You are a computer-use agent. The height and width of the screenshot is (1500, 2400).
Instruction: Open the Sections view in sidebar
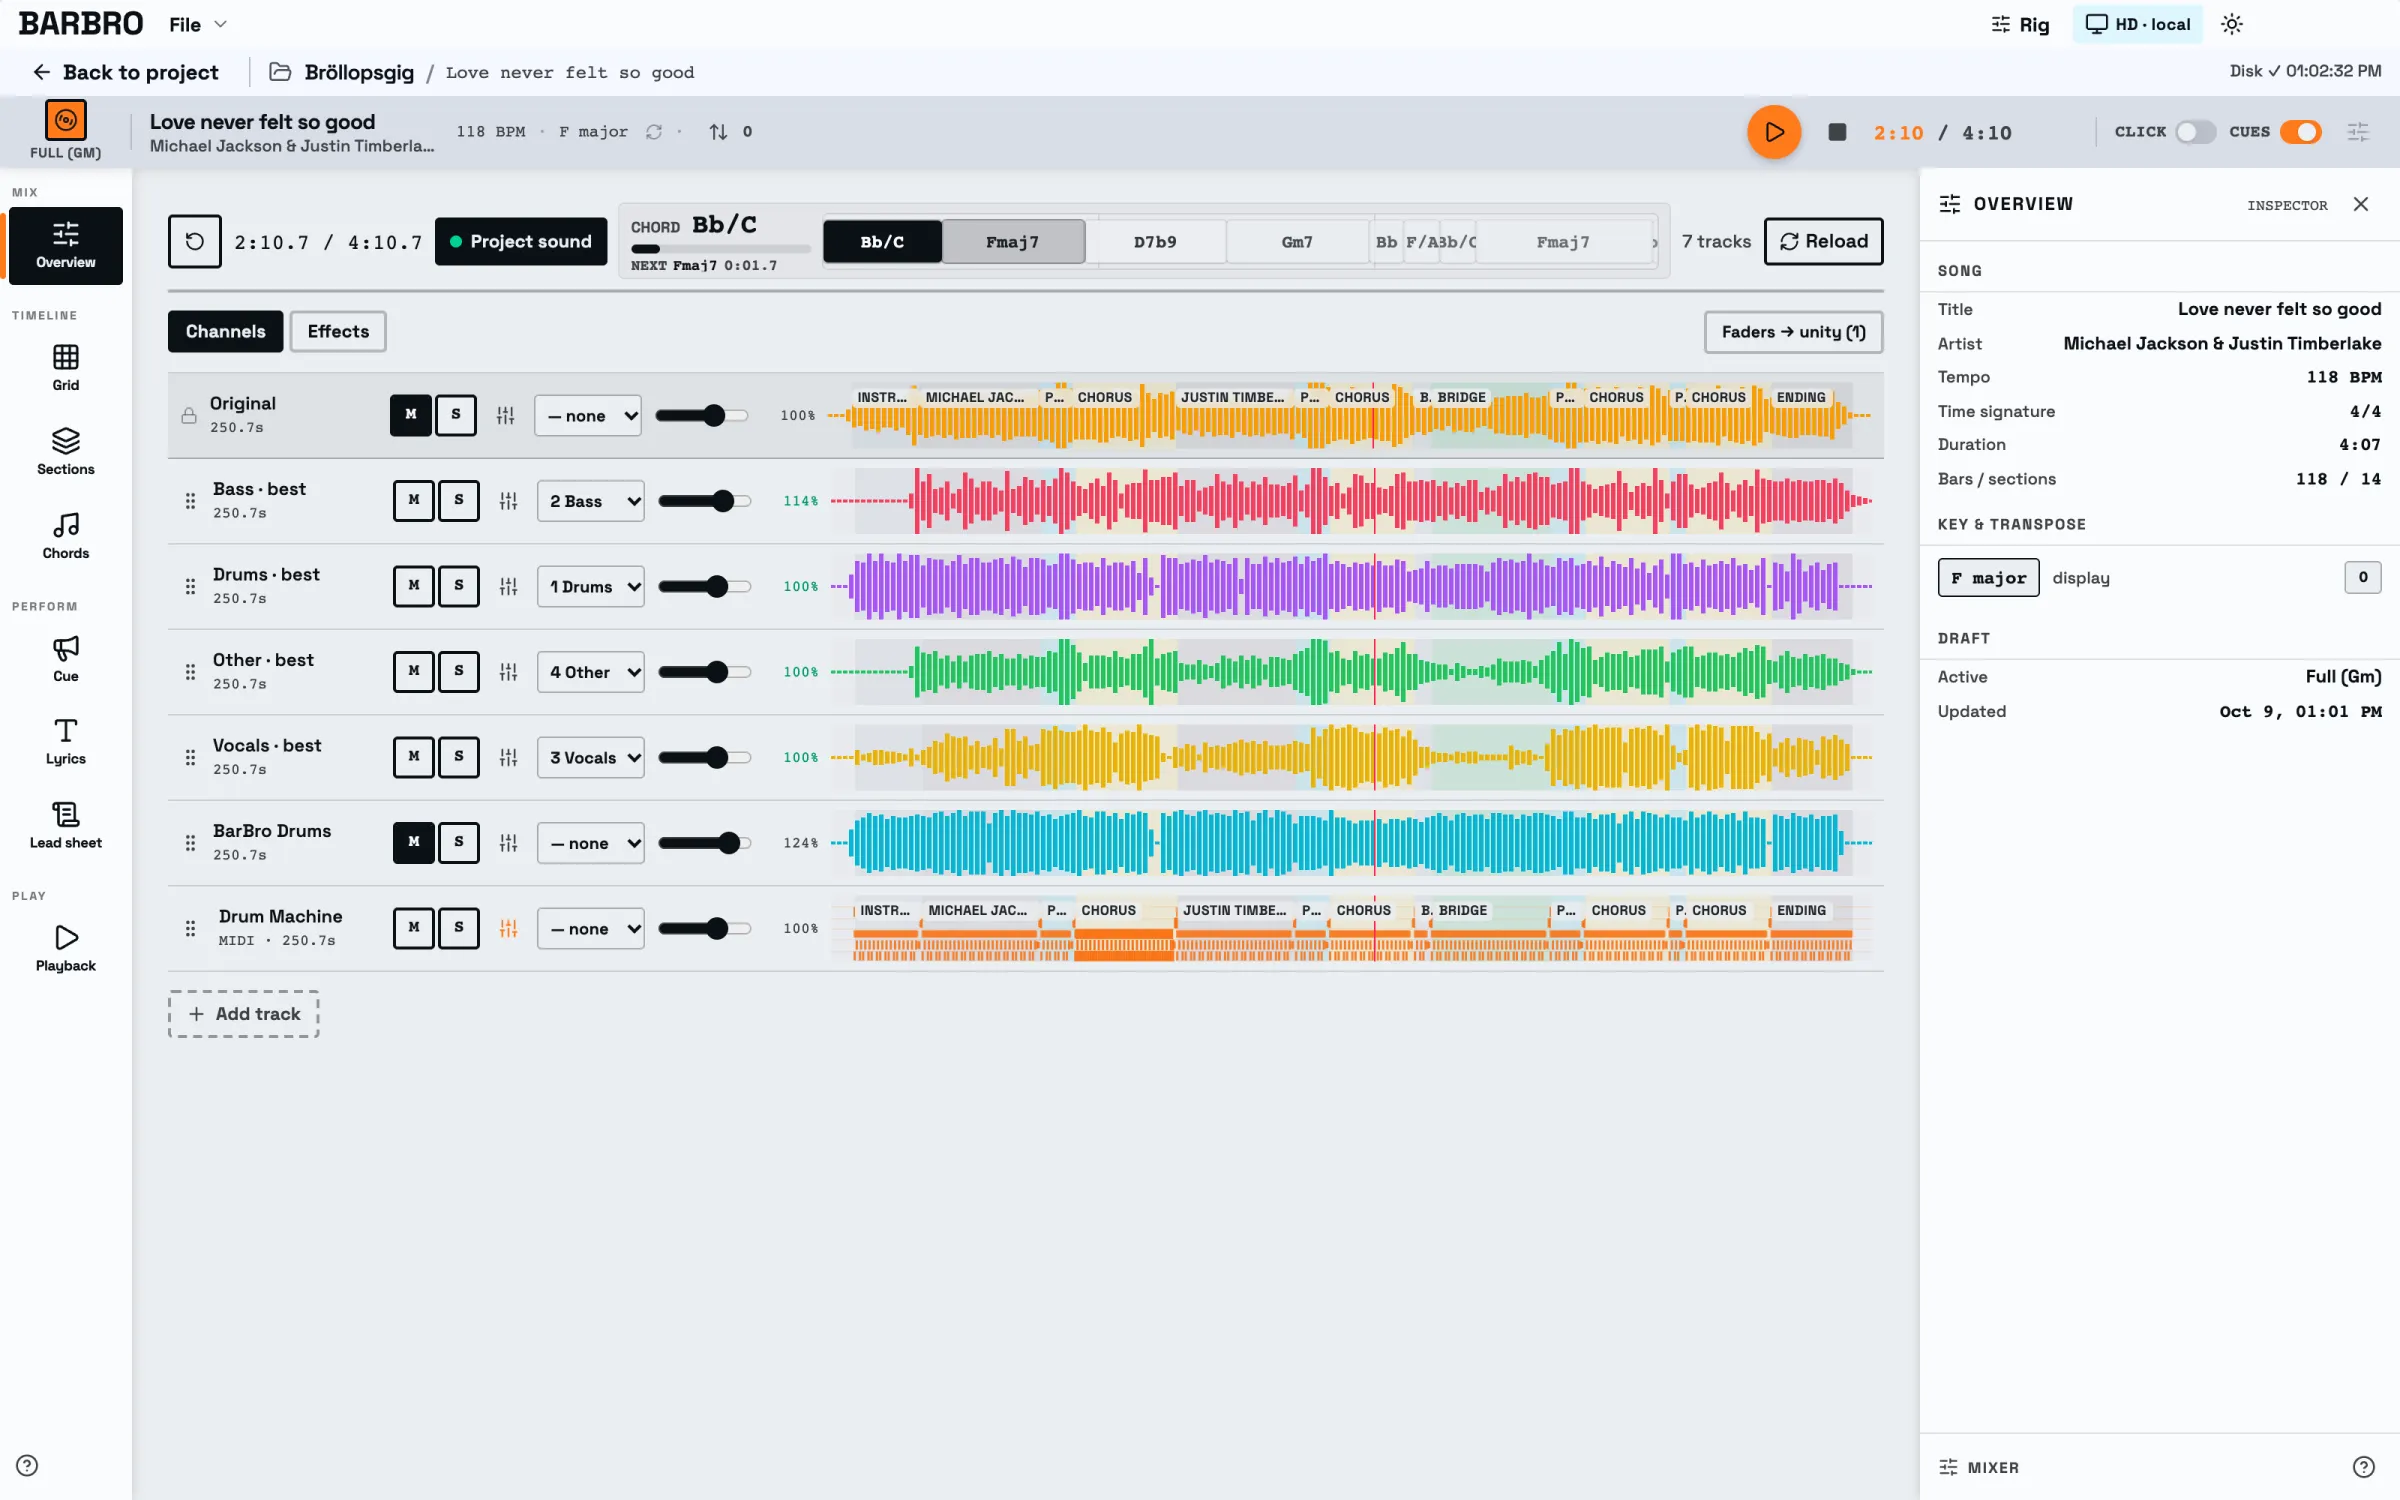click(65, 451)
